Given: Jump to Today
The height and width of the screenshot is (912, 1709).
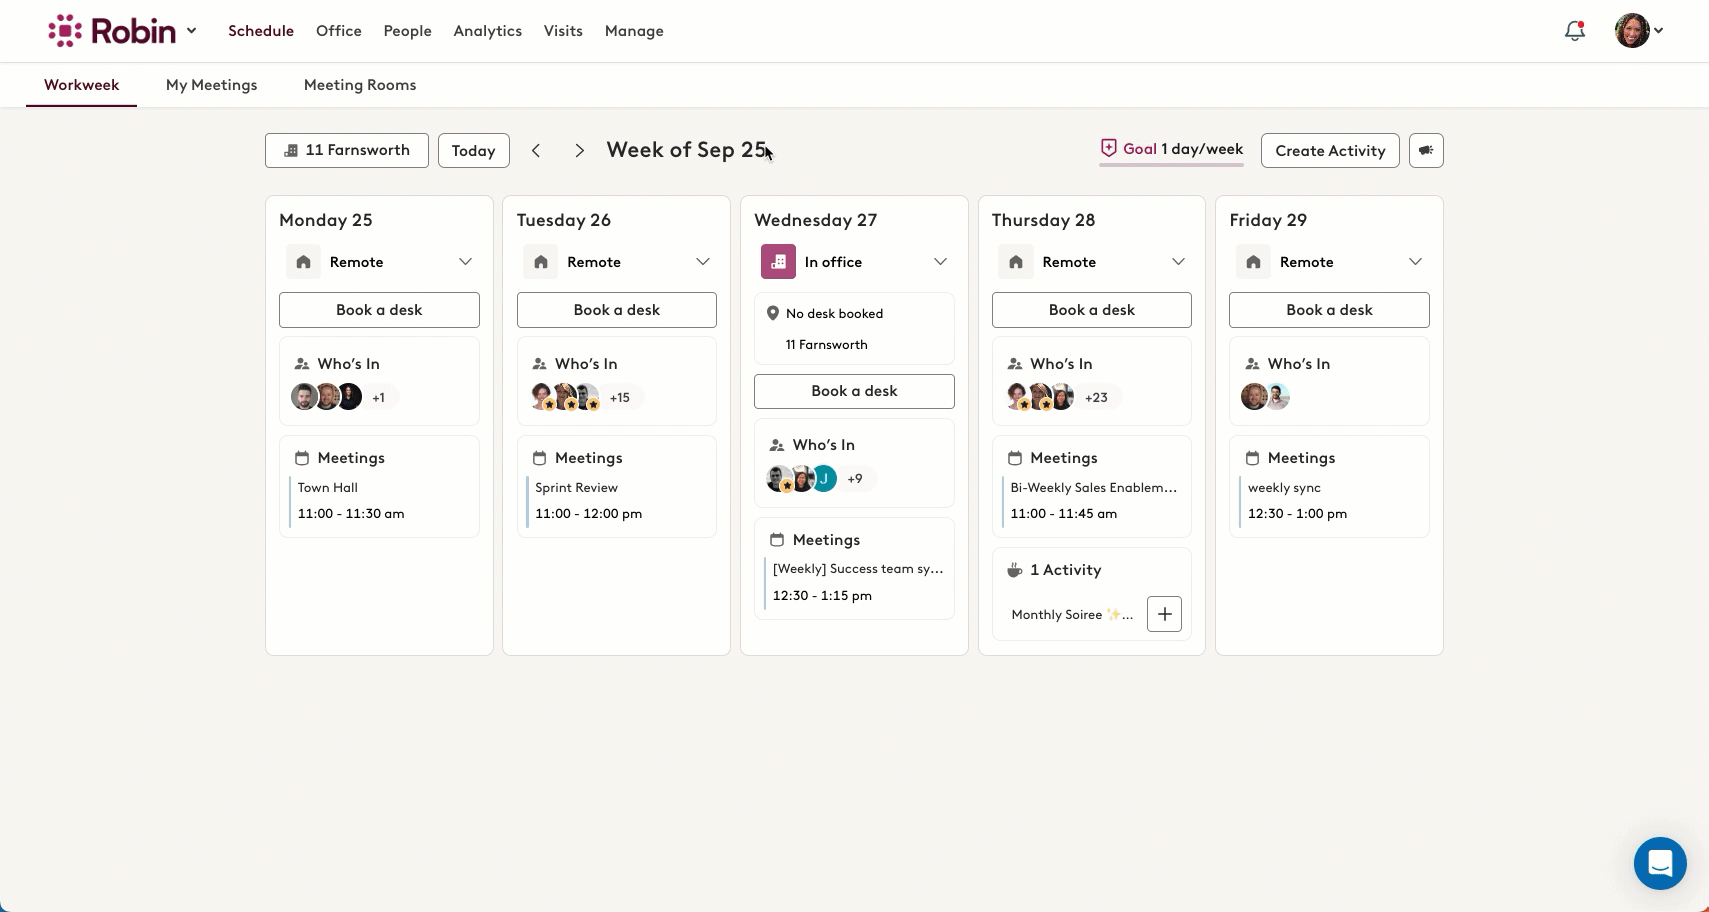Looking at the screenshot, I should tap(474, 150).
